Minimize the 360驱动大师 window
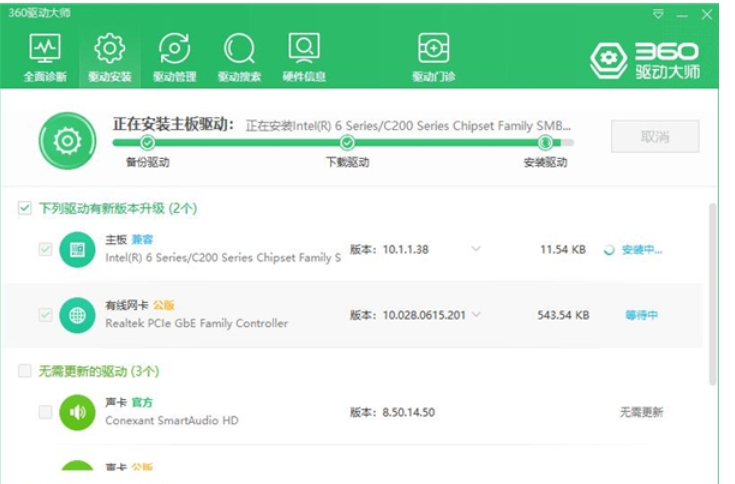 click(682, 15)
